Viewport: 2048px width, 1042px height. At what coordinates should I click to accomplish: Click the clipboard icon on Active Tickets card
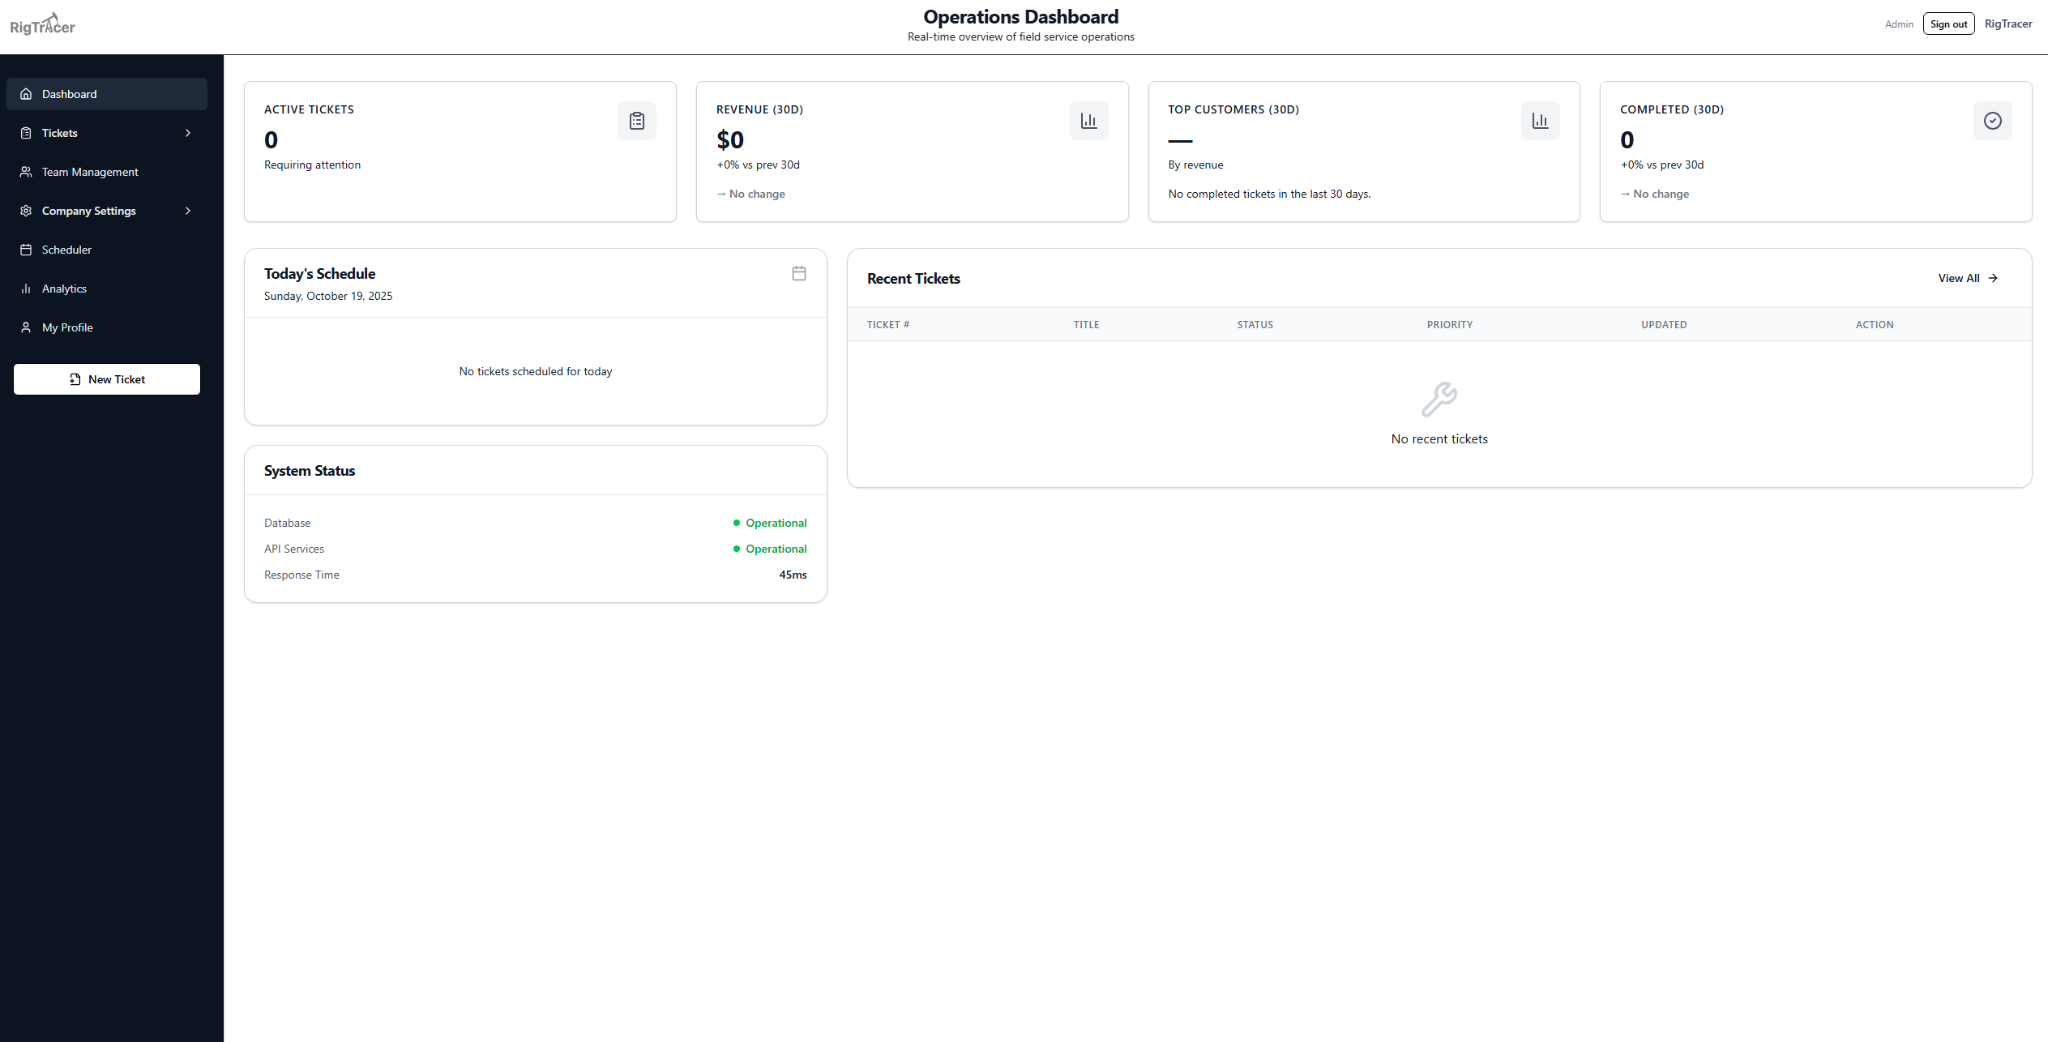coord(637,120)
